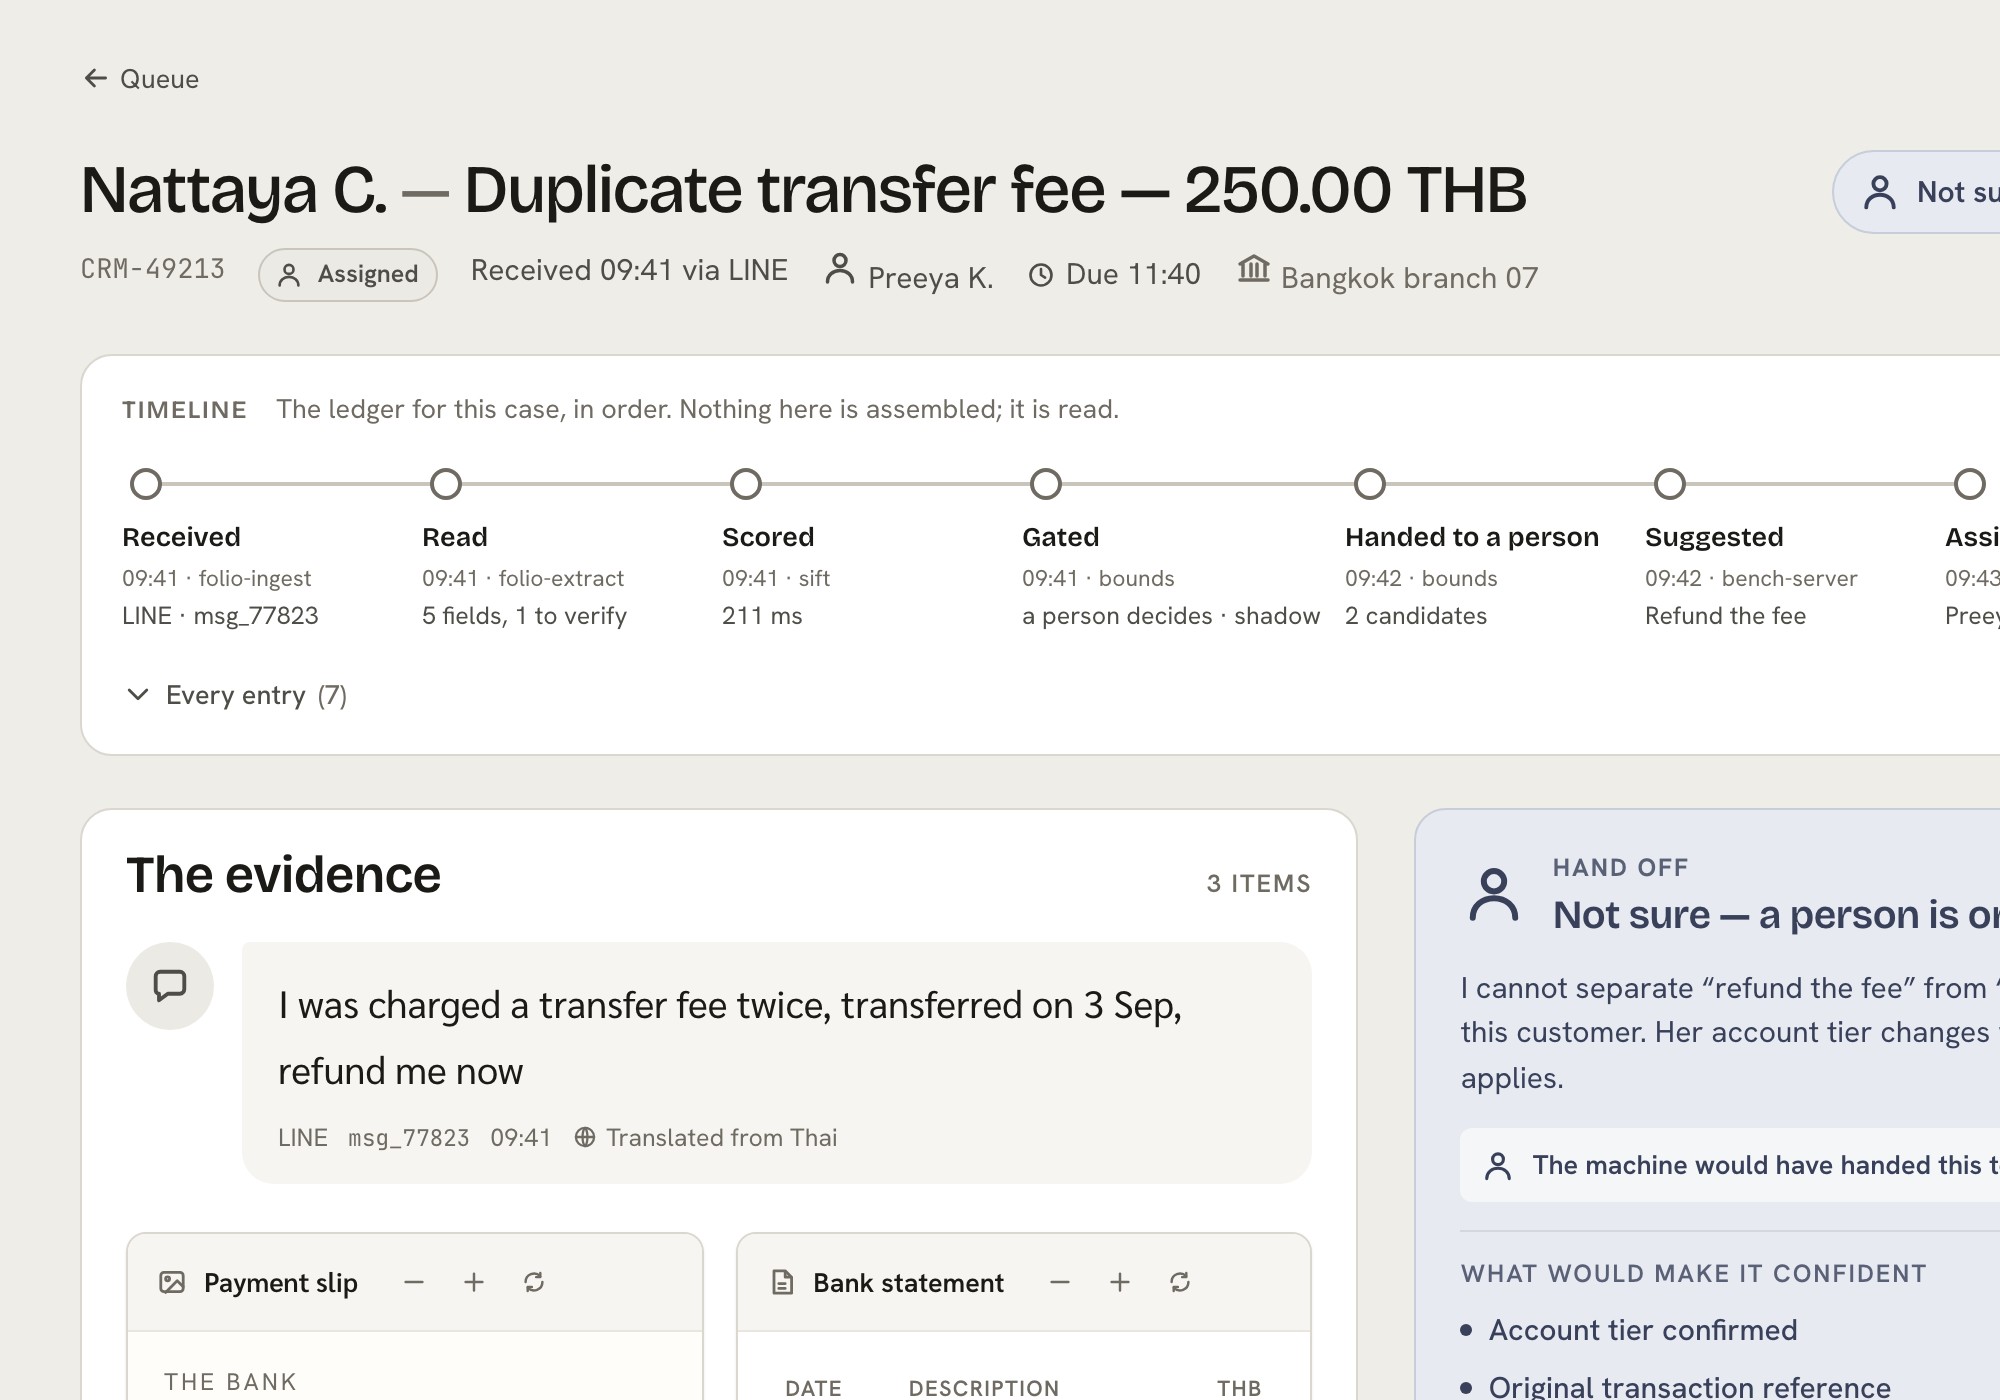
Task: Select the Handed to a person marker
Action: tap(1370, 484)
